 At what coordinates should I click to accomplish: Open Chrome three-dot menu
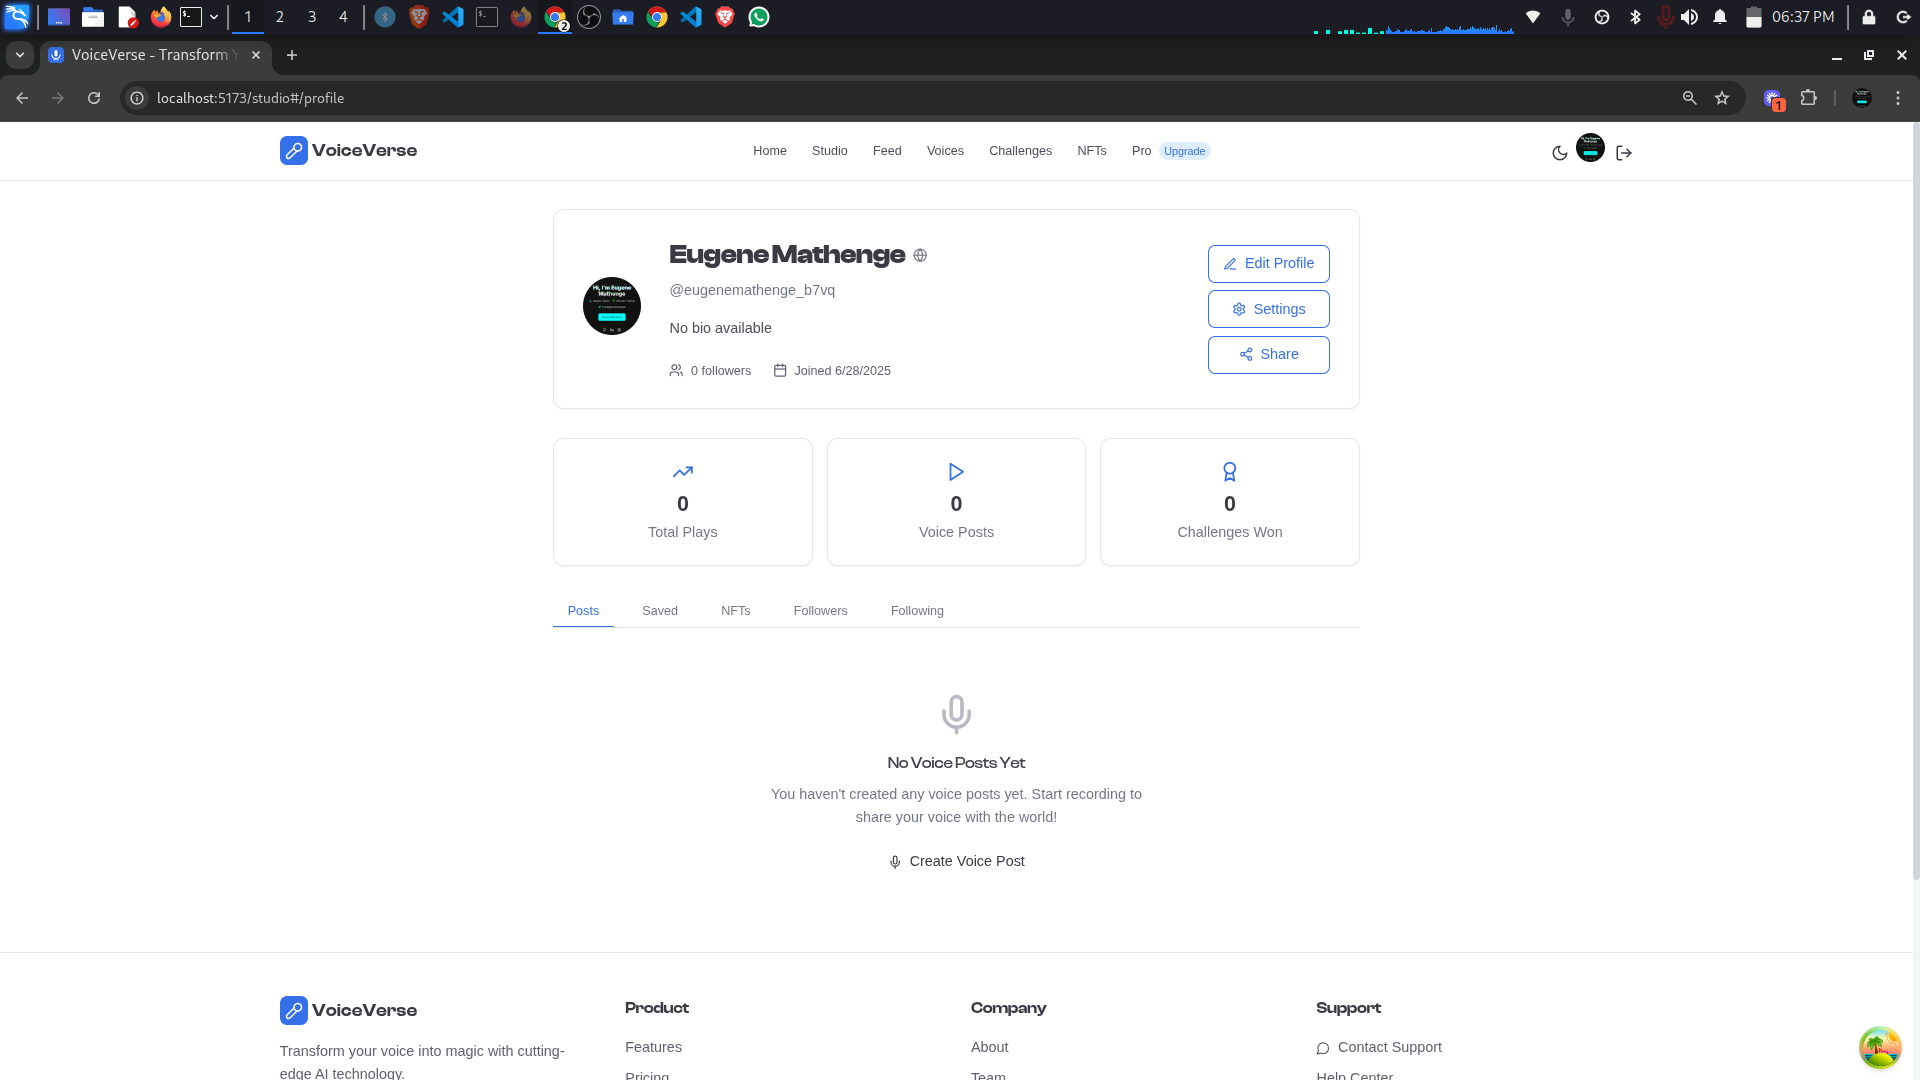coord(1898,98)
